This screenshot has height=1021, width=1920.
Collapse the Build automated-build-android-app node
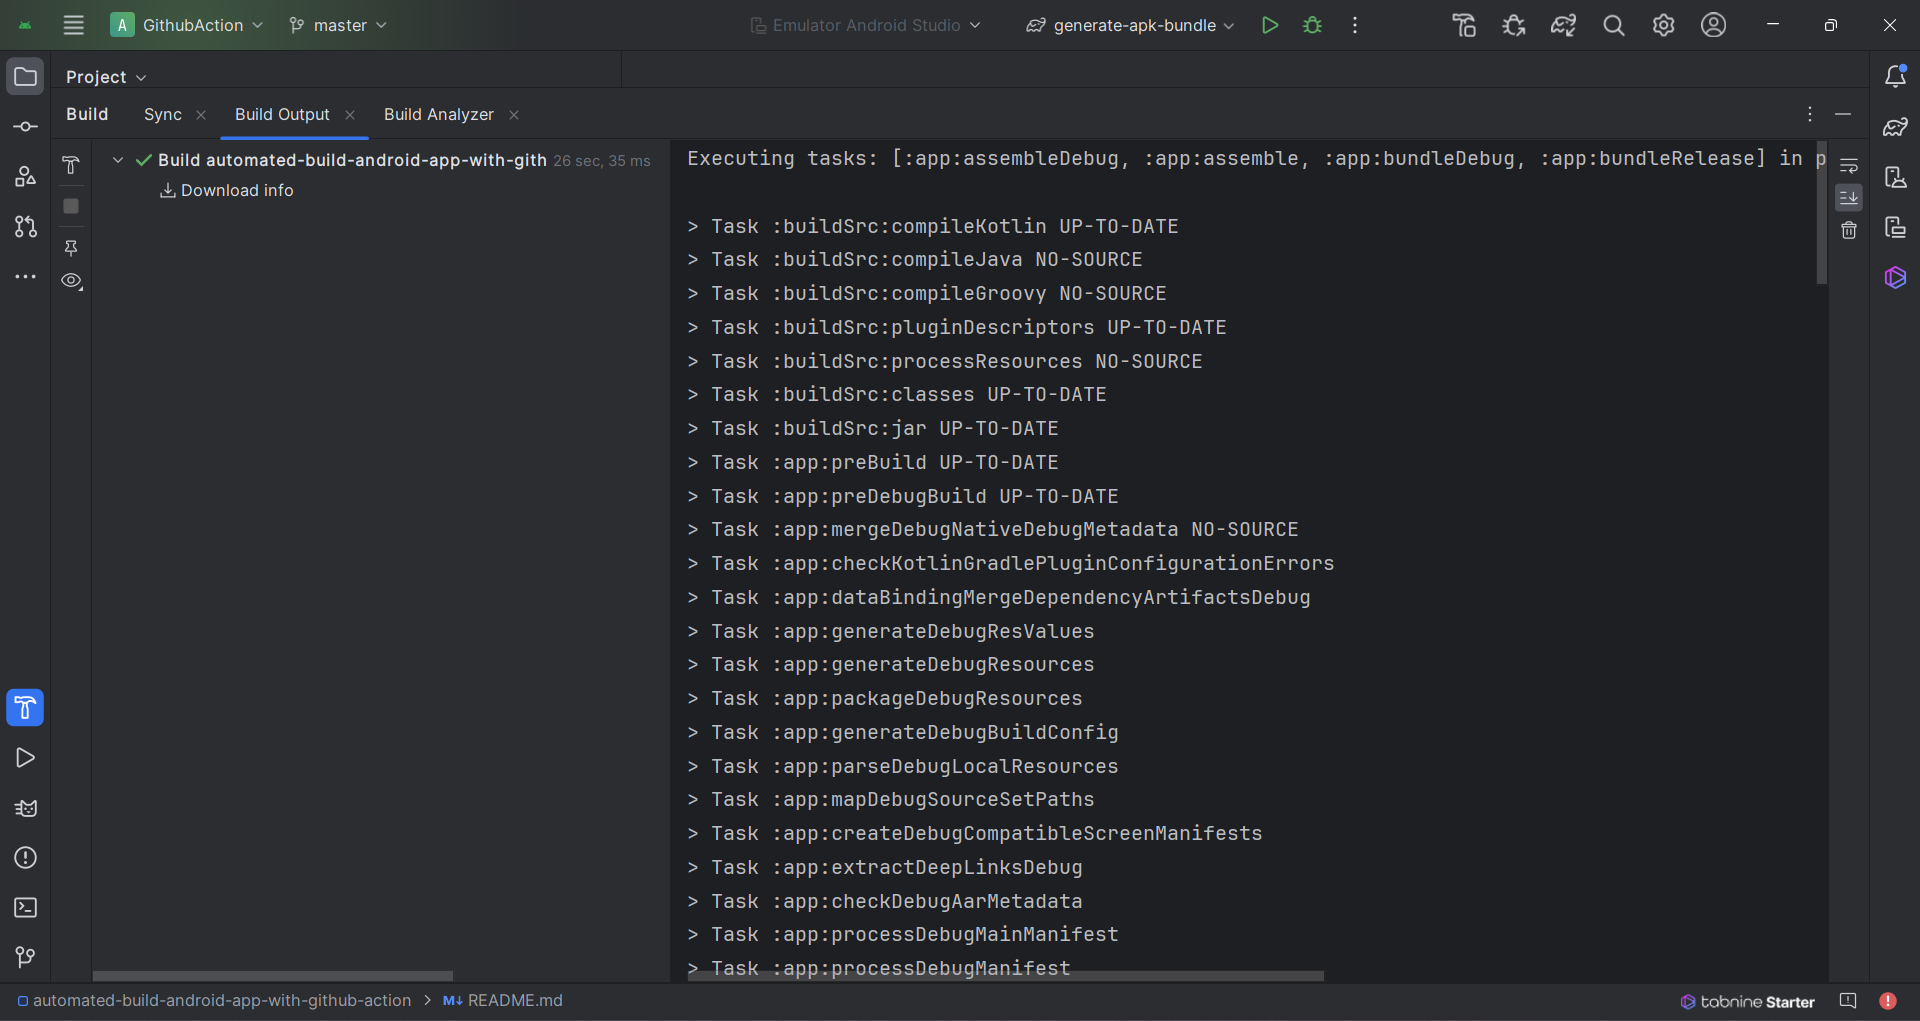pos(118,160)
